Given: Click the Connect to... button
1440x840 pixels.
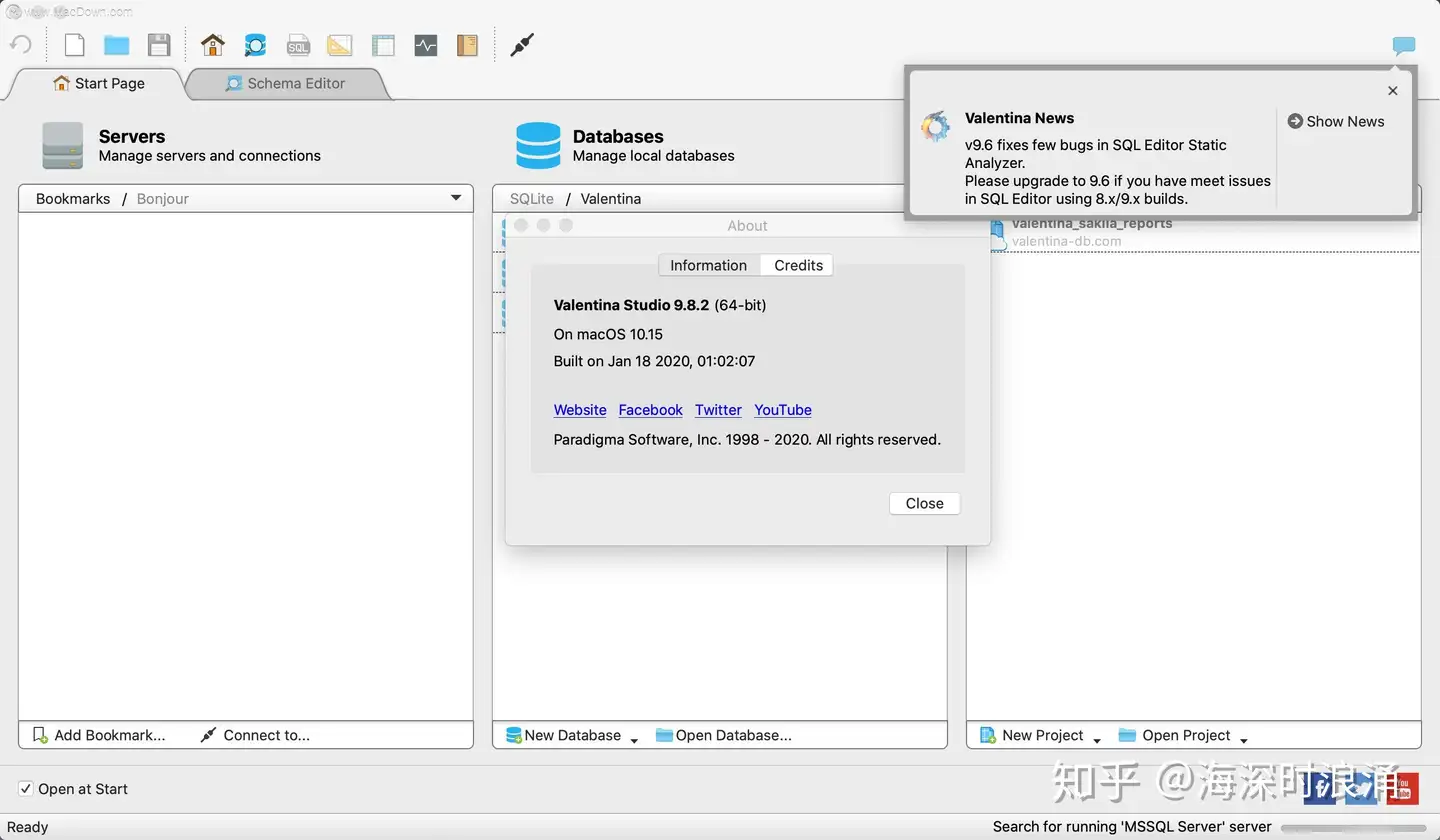Looking at the screenshot, I should point(255,735).
